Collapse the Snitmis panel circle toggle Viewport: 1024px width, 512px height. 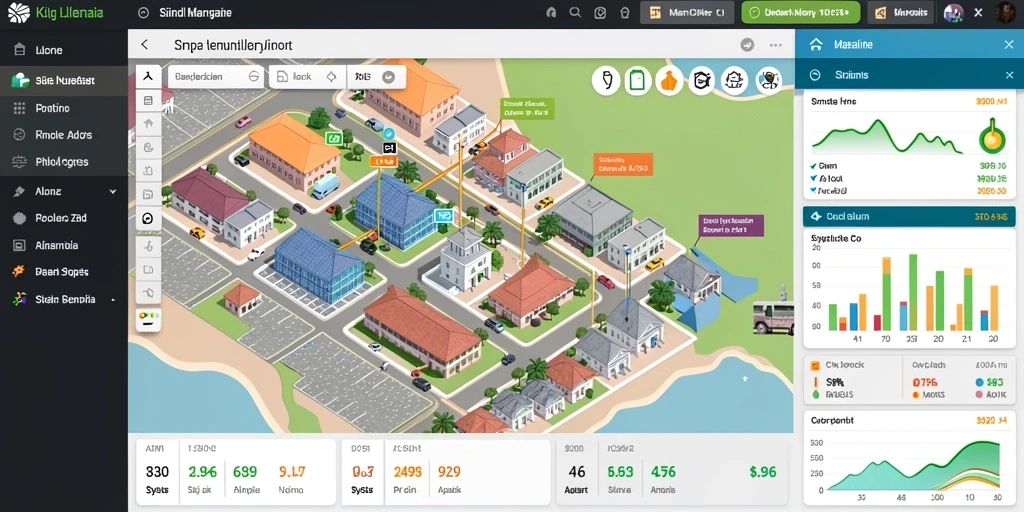814,75
